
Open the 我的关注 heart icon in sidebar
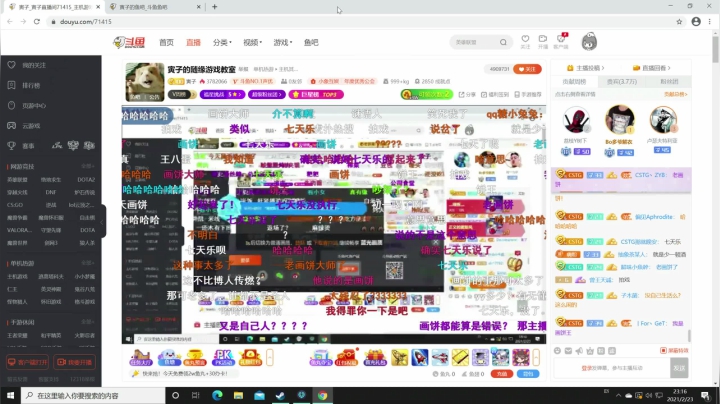11,65
